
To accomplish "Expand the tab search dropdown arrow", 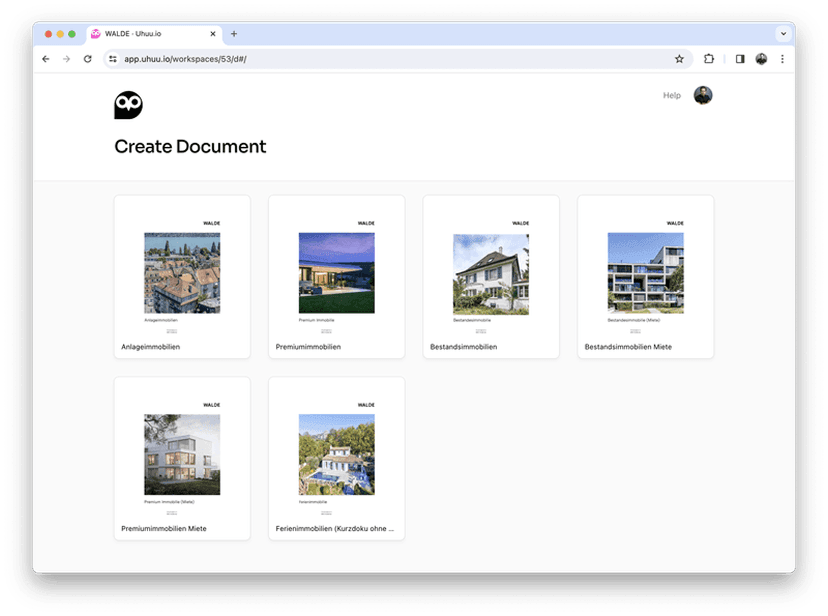I will coord(783,34).
